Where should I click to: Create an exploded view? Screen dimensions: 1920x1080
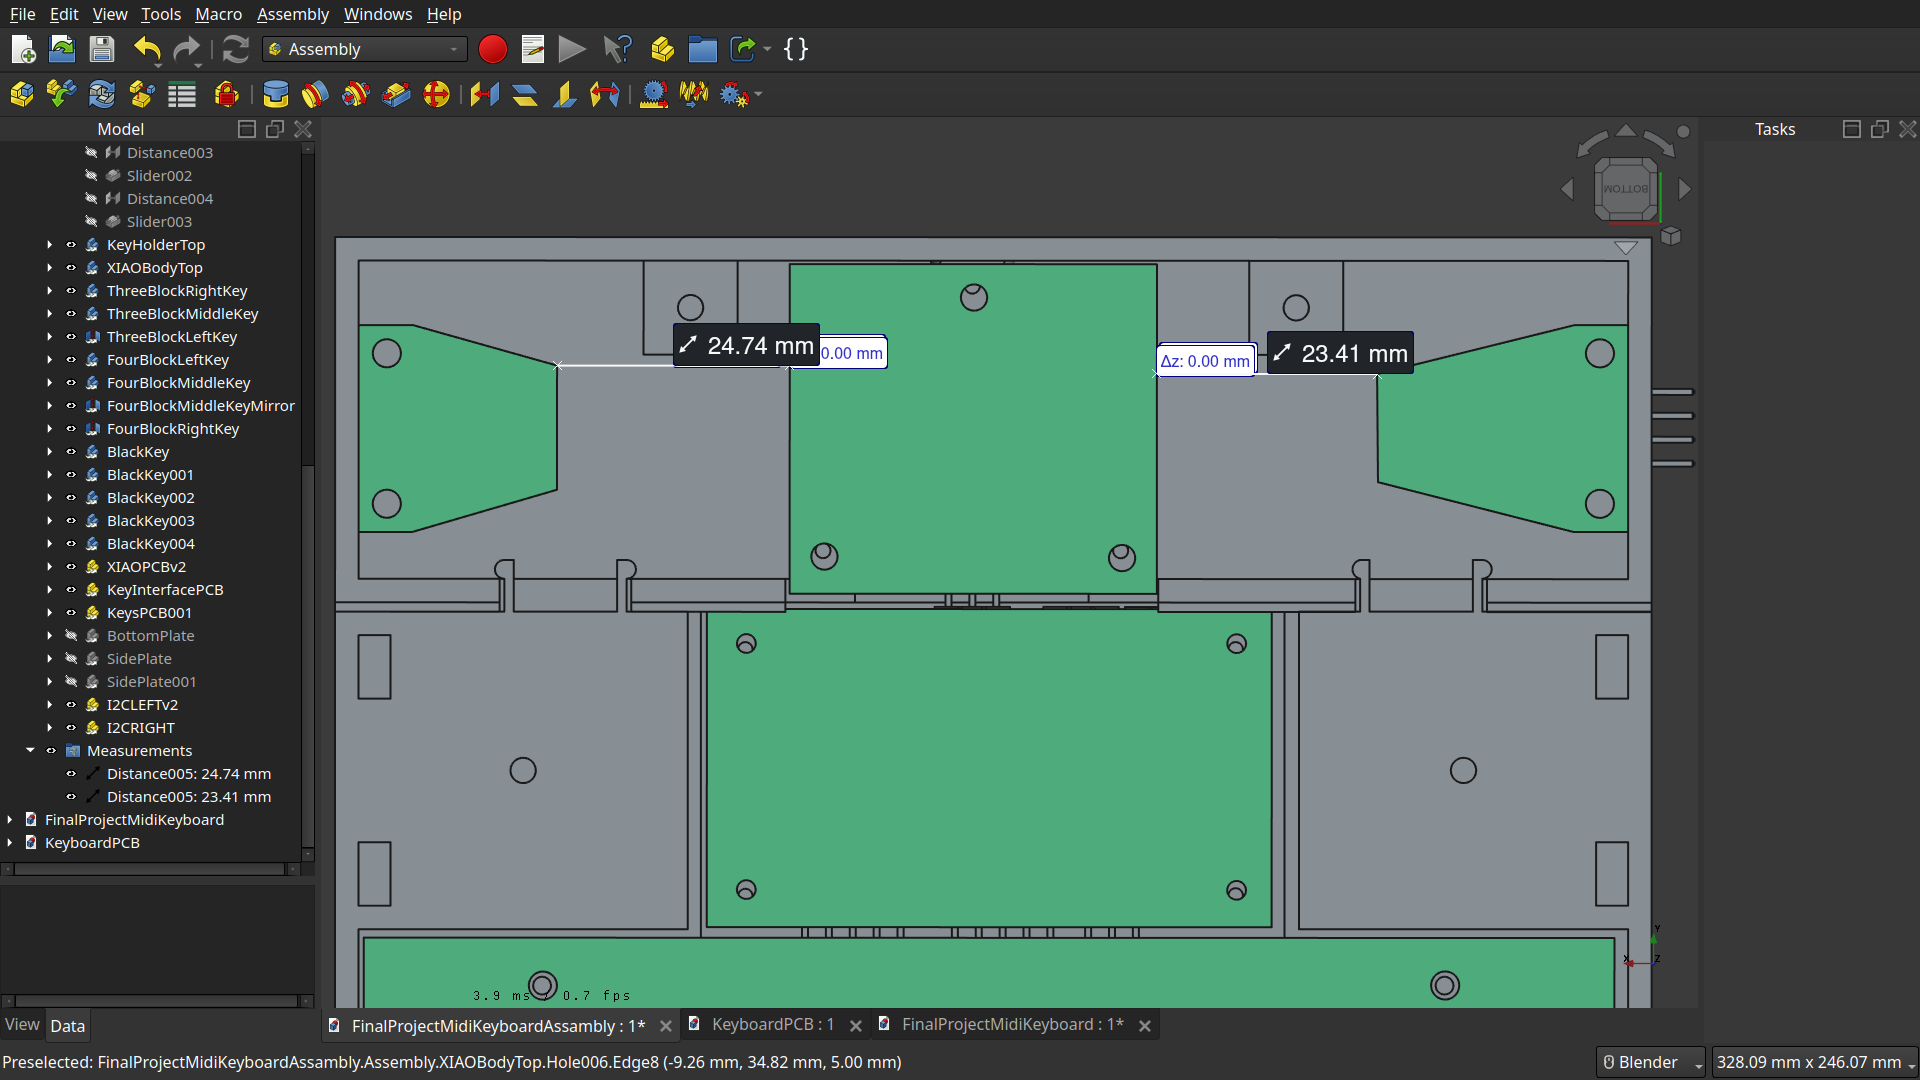coord(142,95)
